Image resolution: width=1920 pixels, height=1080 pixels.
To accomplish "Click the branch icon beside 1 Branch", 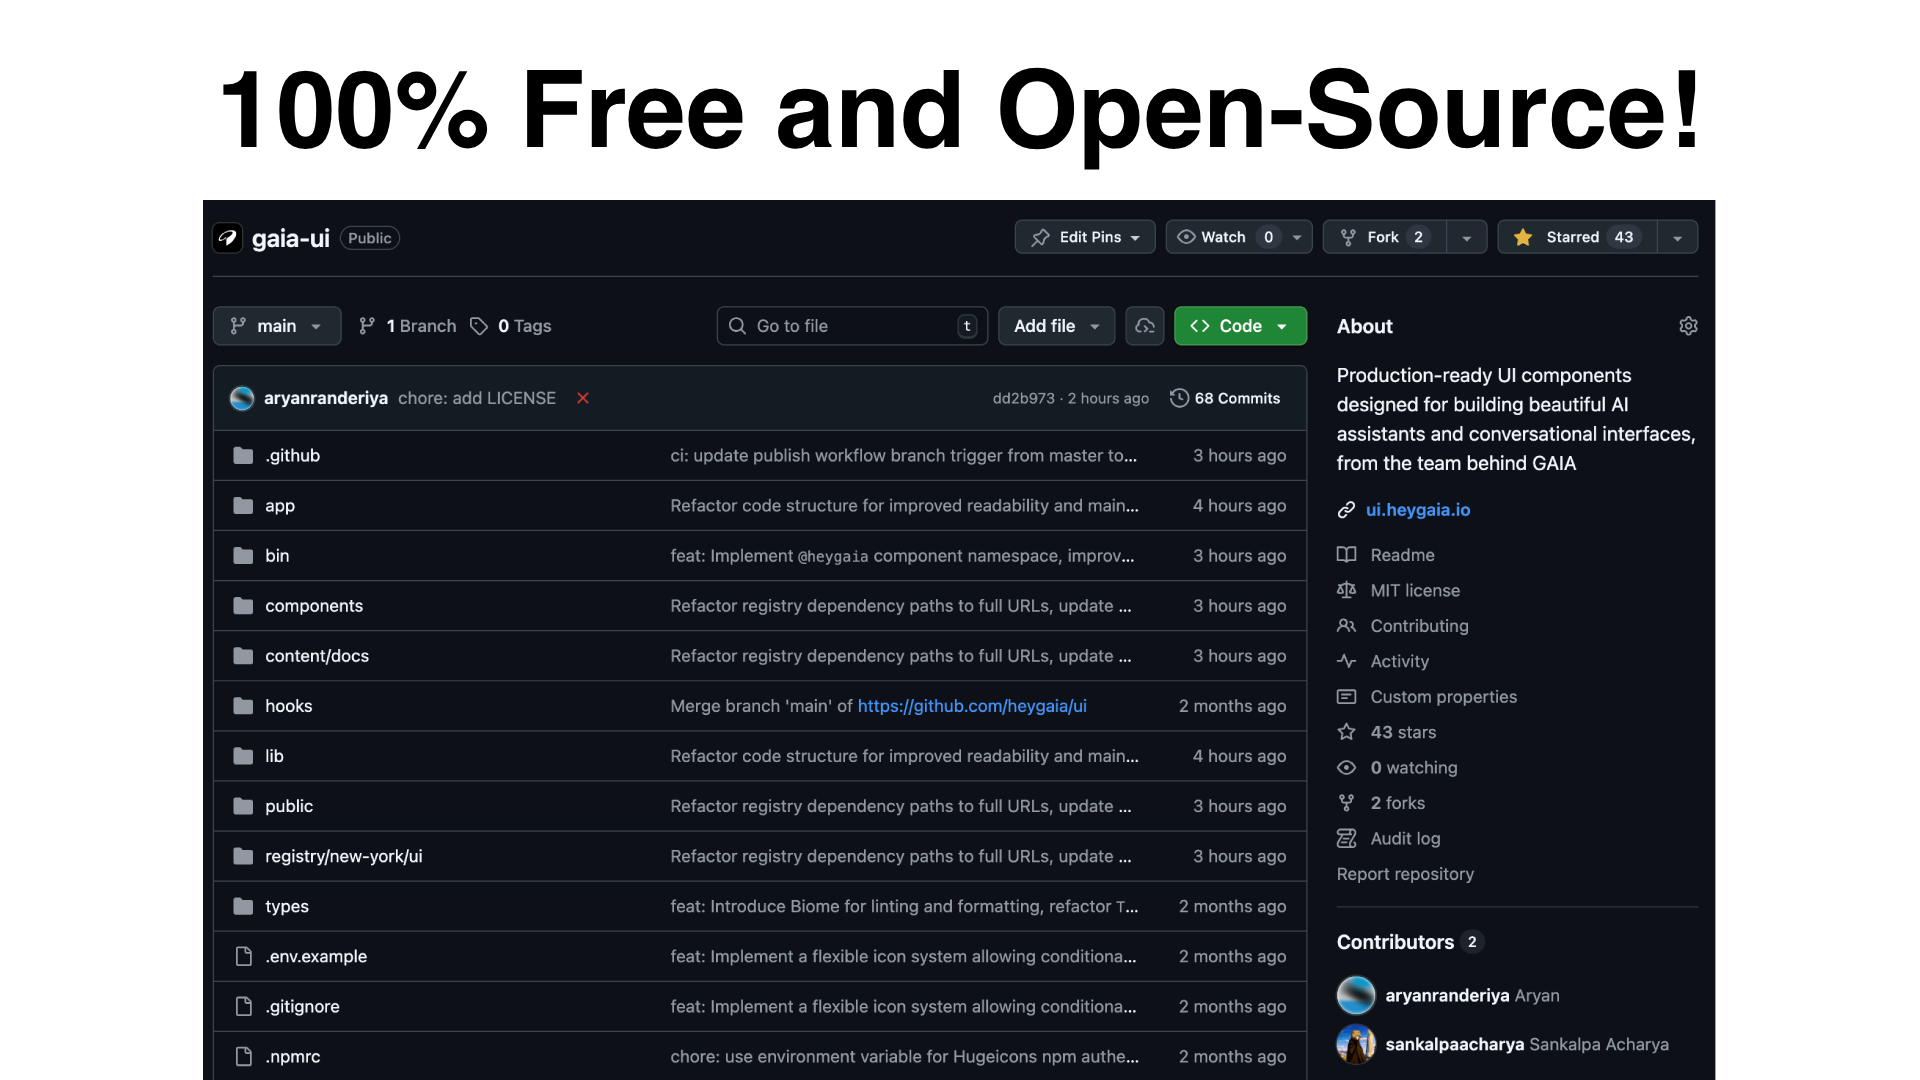I will (x=367, y=326).
